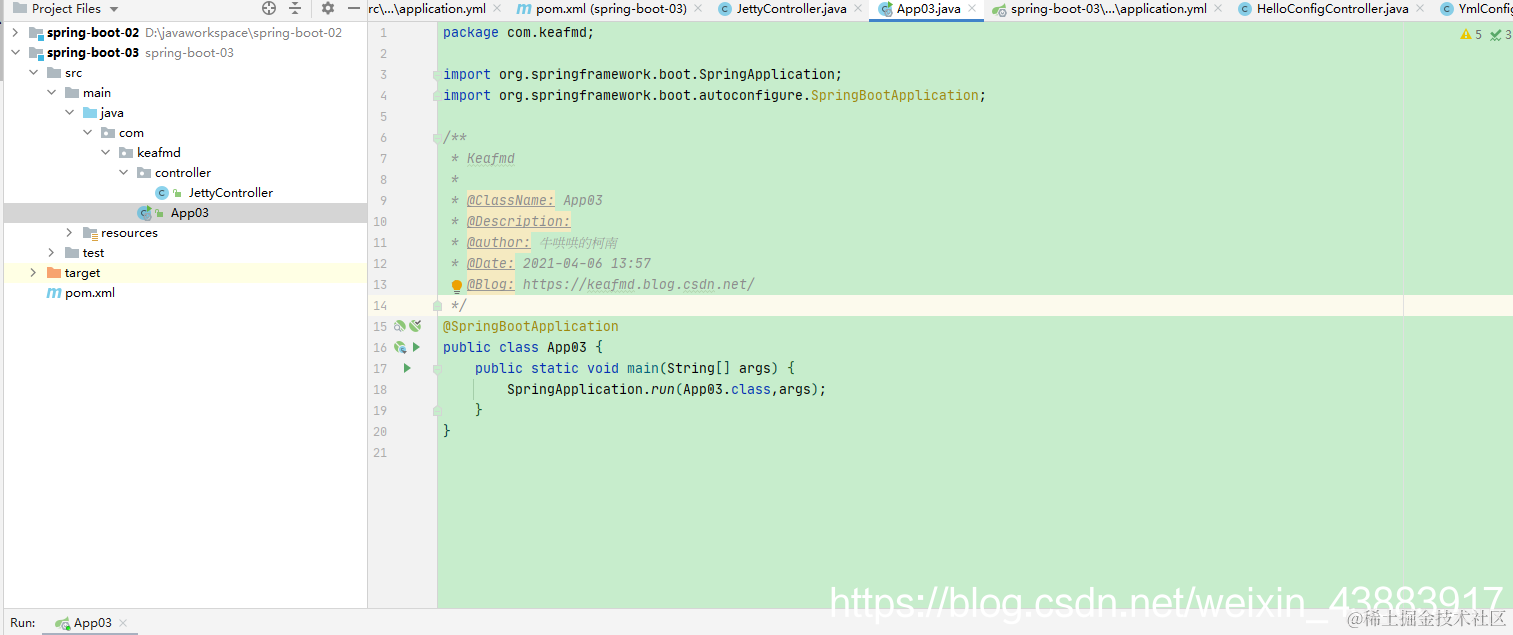This screenshot has width=1513, height=635.
Task: Click the 'Run:' panel label
Action: tap(23, 623)
